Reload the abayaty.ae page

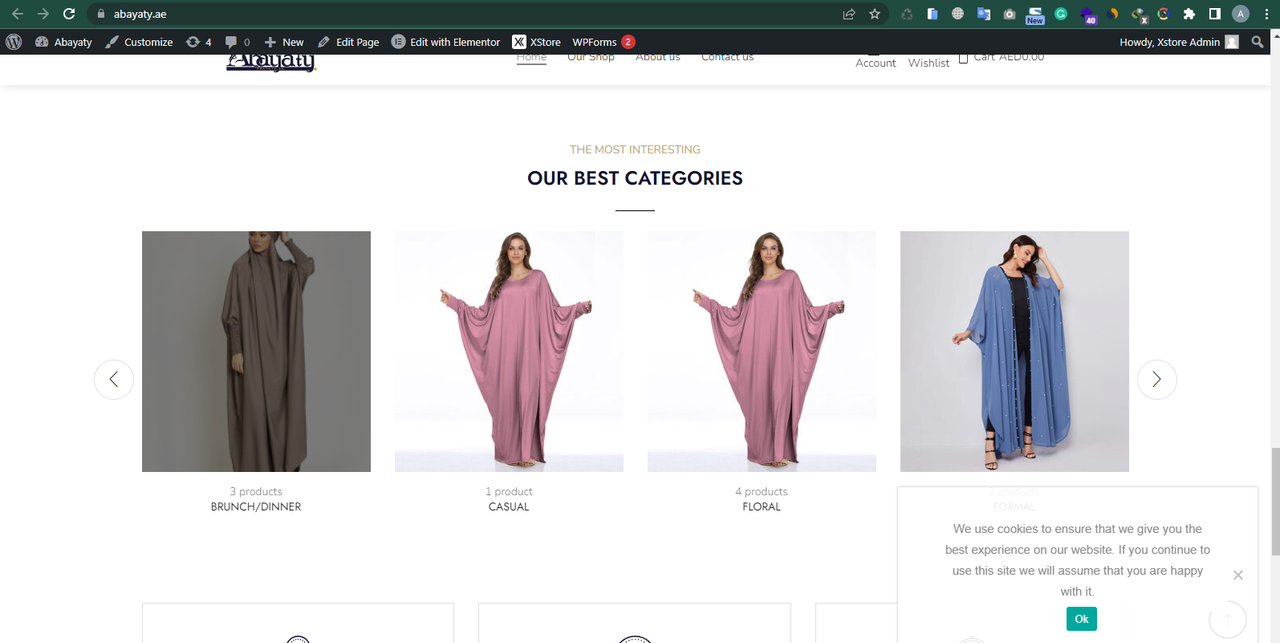tap(69, 14)
